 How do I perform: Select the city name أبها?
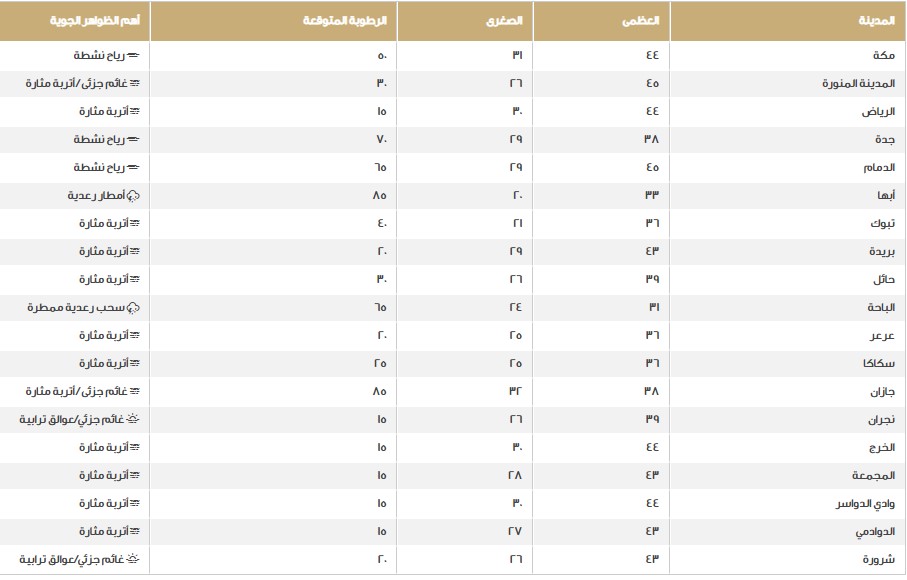(x=885, y=195)
